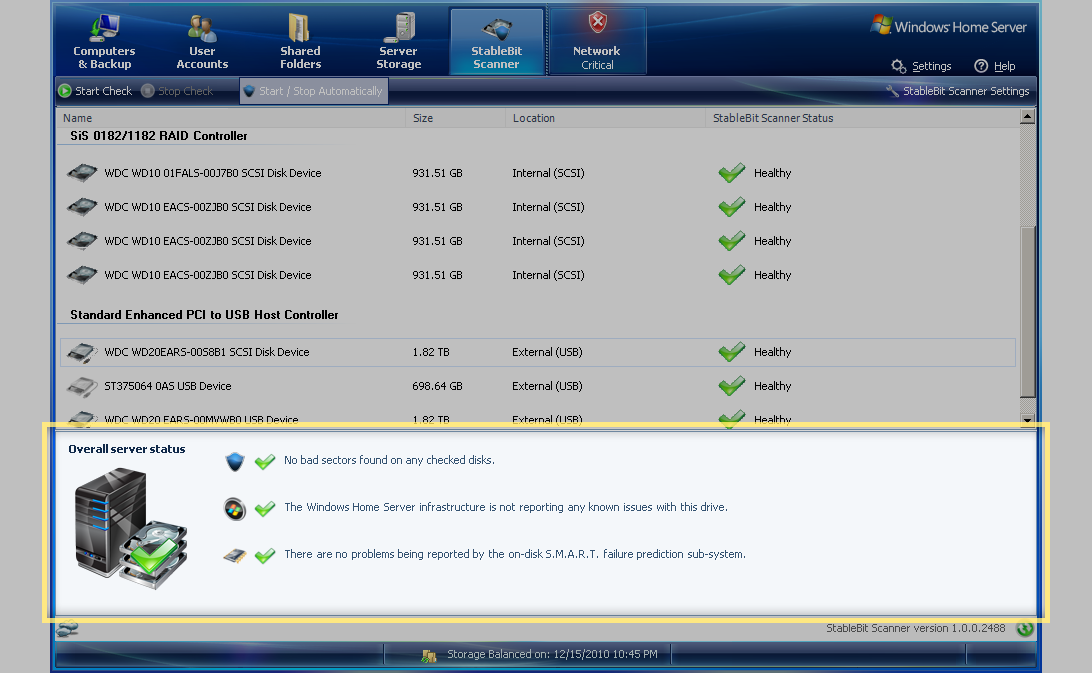Click the Healthy checkmark for ST375064 0AS
This screenshot has width=1092, height=673.
[x=732, y=385]
